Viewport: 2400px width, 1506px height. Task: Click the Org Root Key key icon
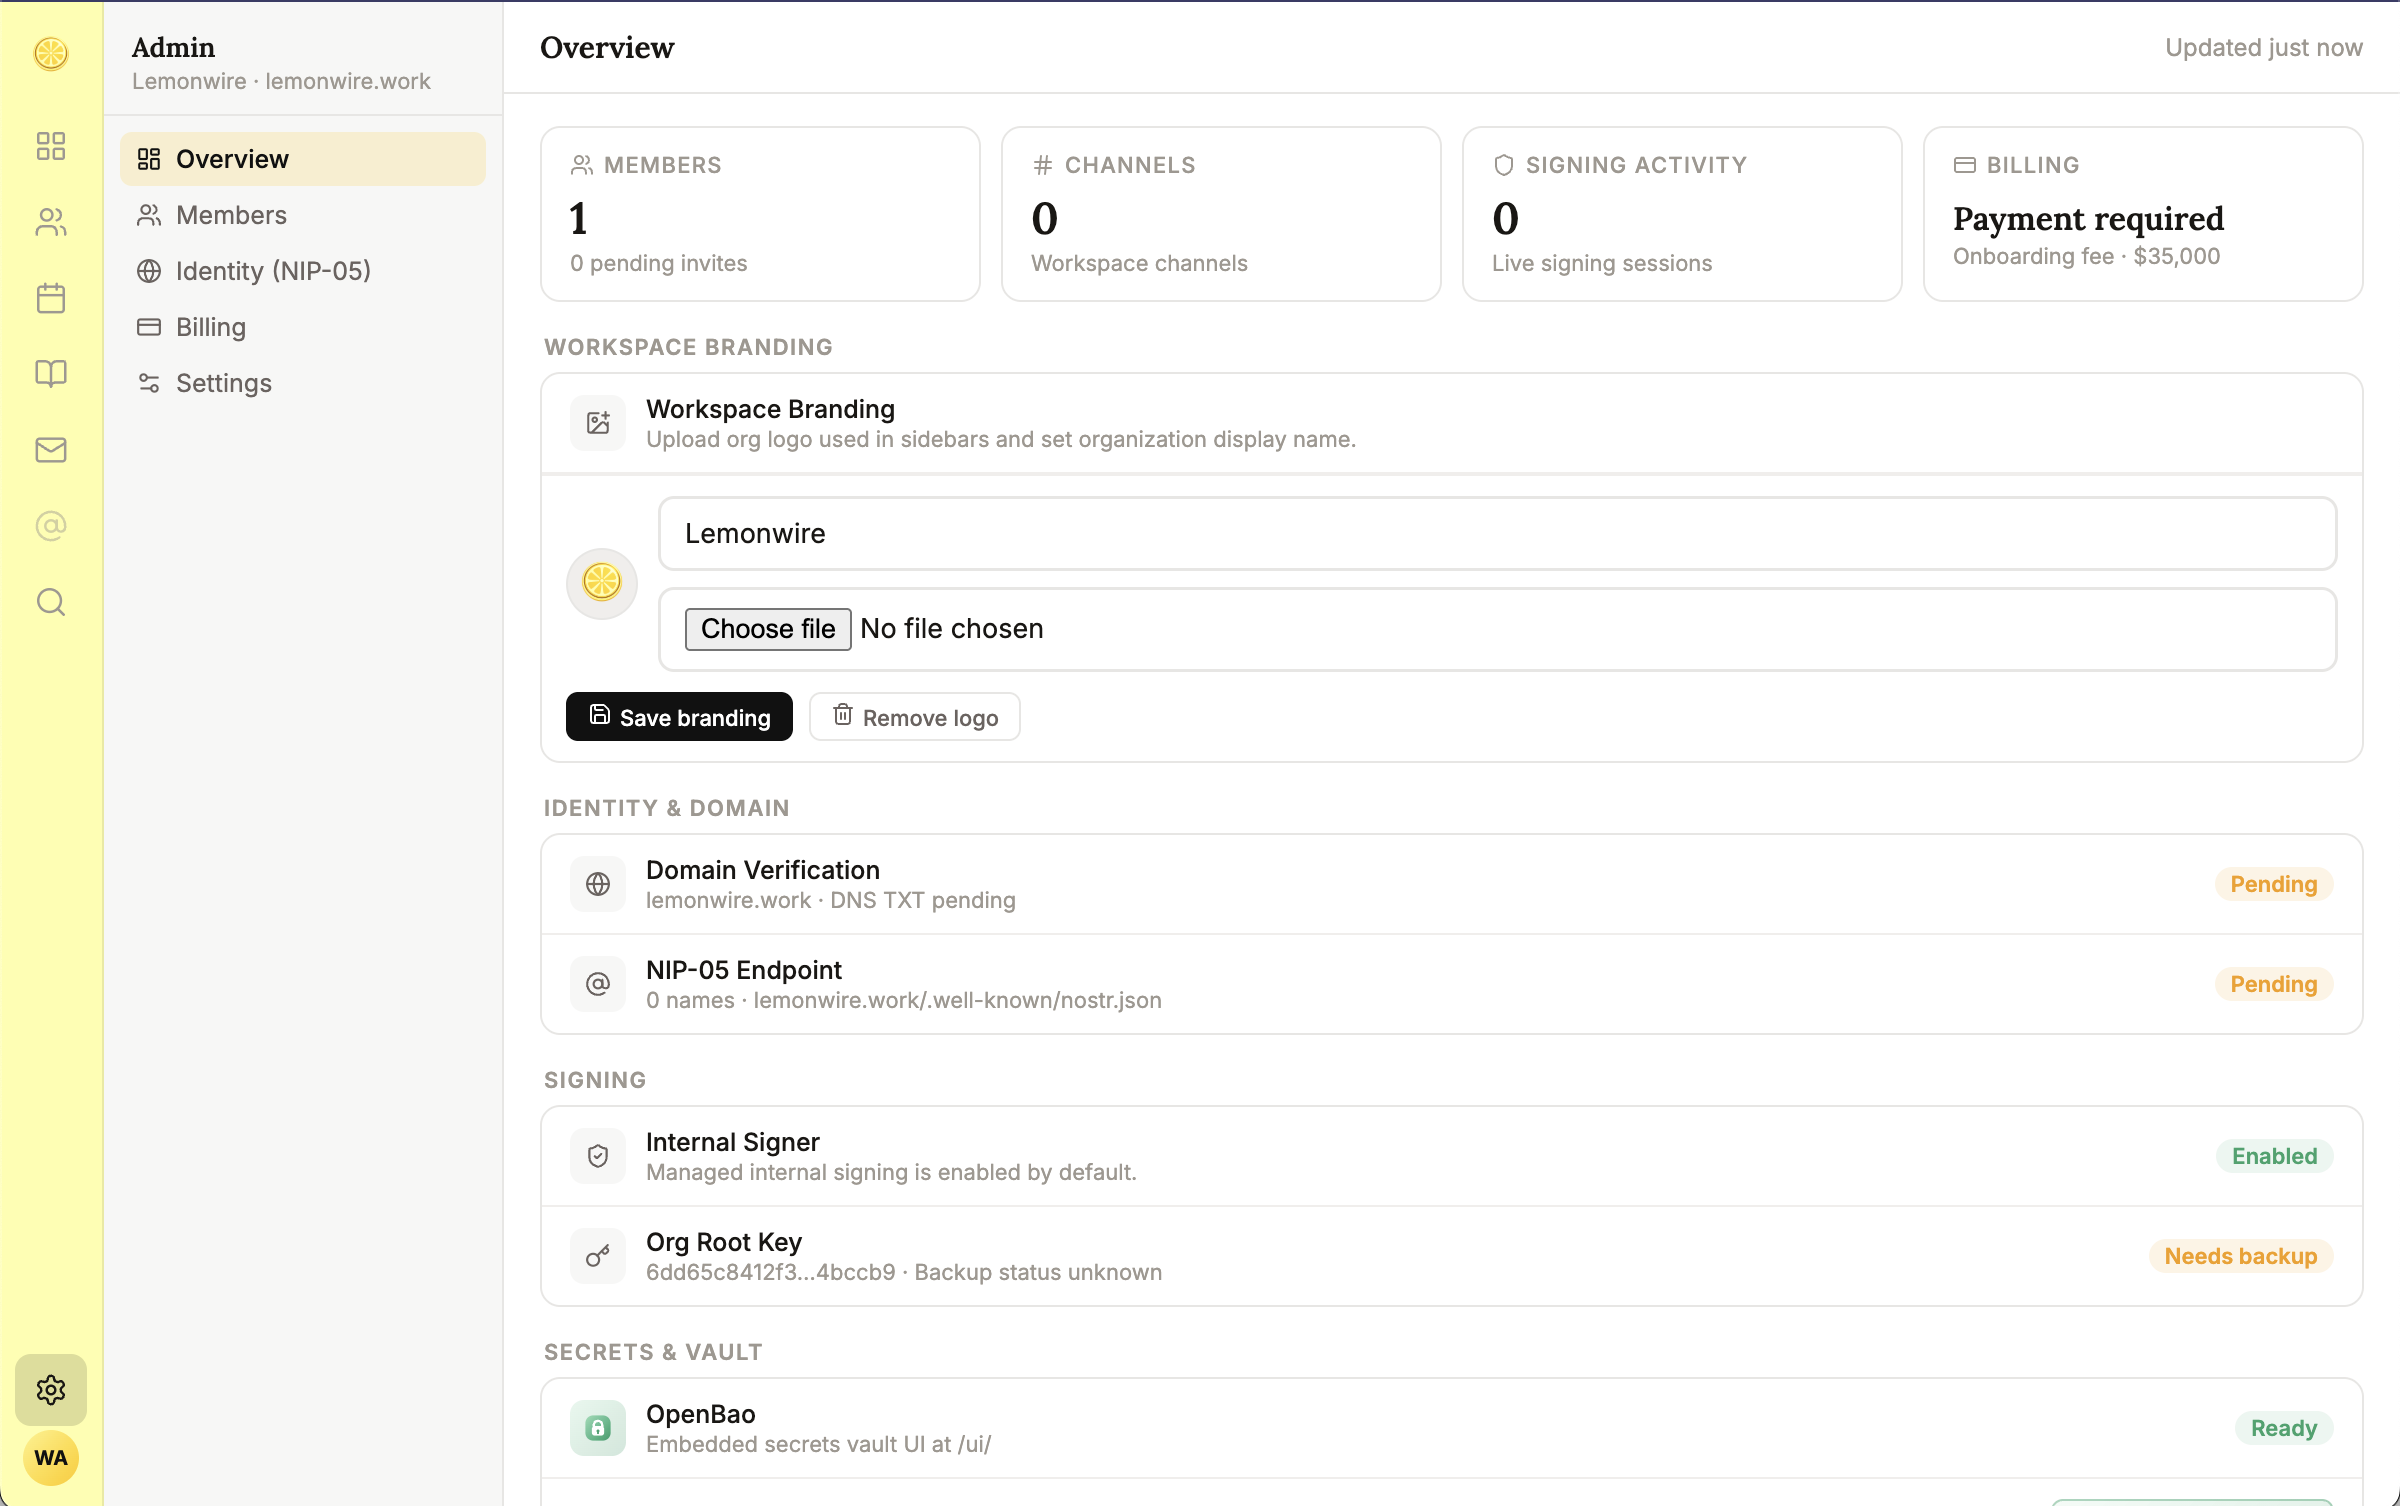tap(598, 1256)
